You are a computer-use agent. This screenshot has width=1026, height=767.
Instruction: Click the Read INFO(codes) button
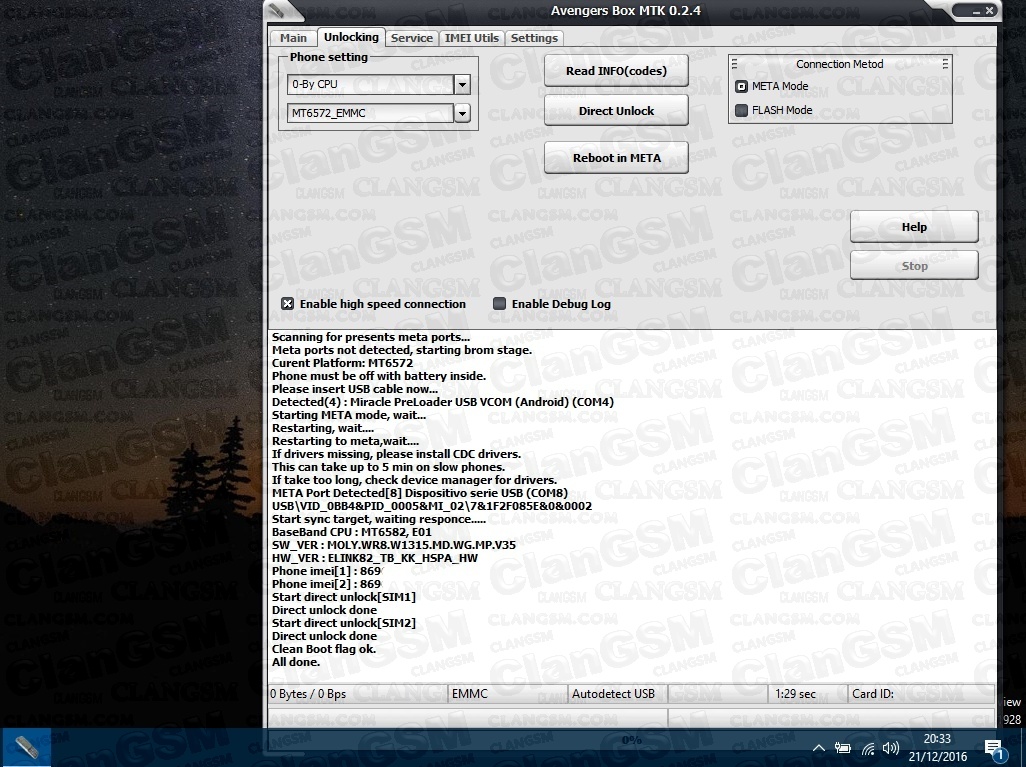(616, 71)
